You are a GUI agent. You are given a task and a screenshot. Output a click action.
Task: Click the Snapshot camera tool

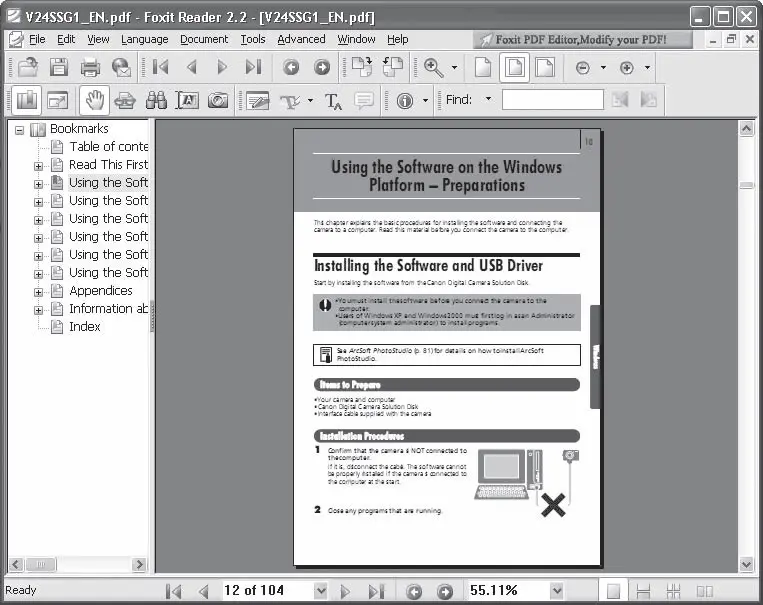[217, 100]
